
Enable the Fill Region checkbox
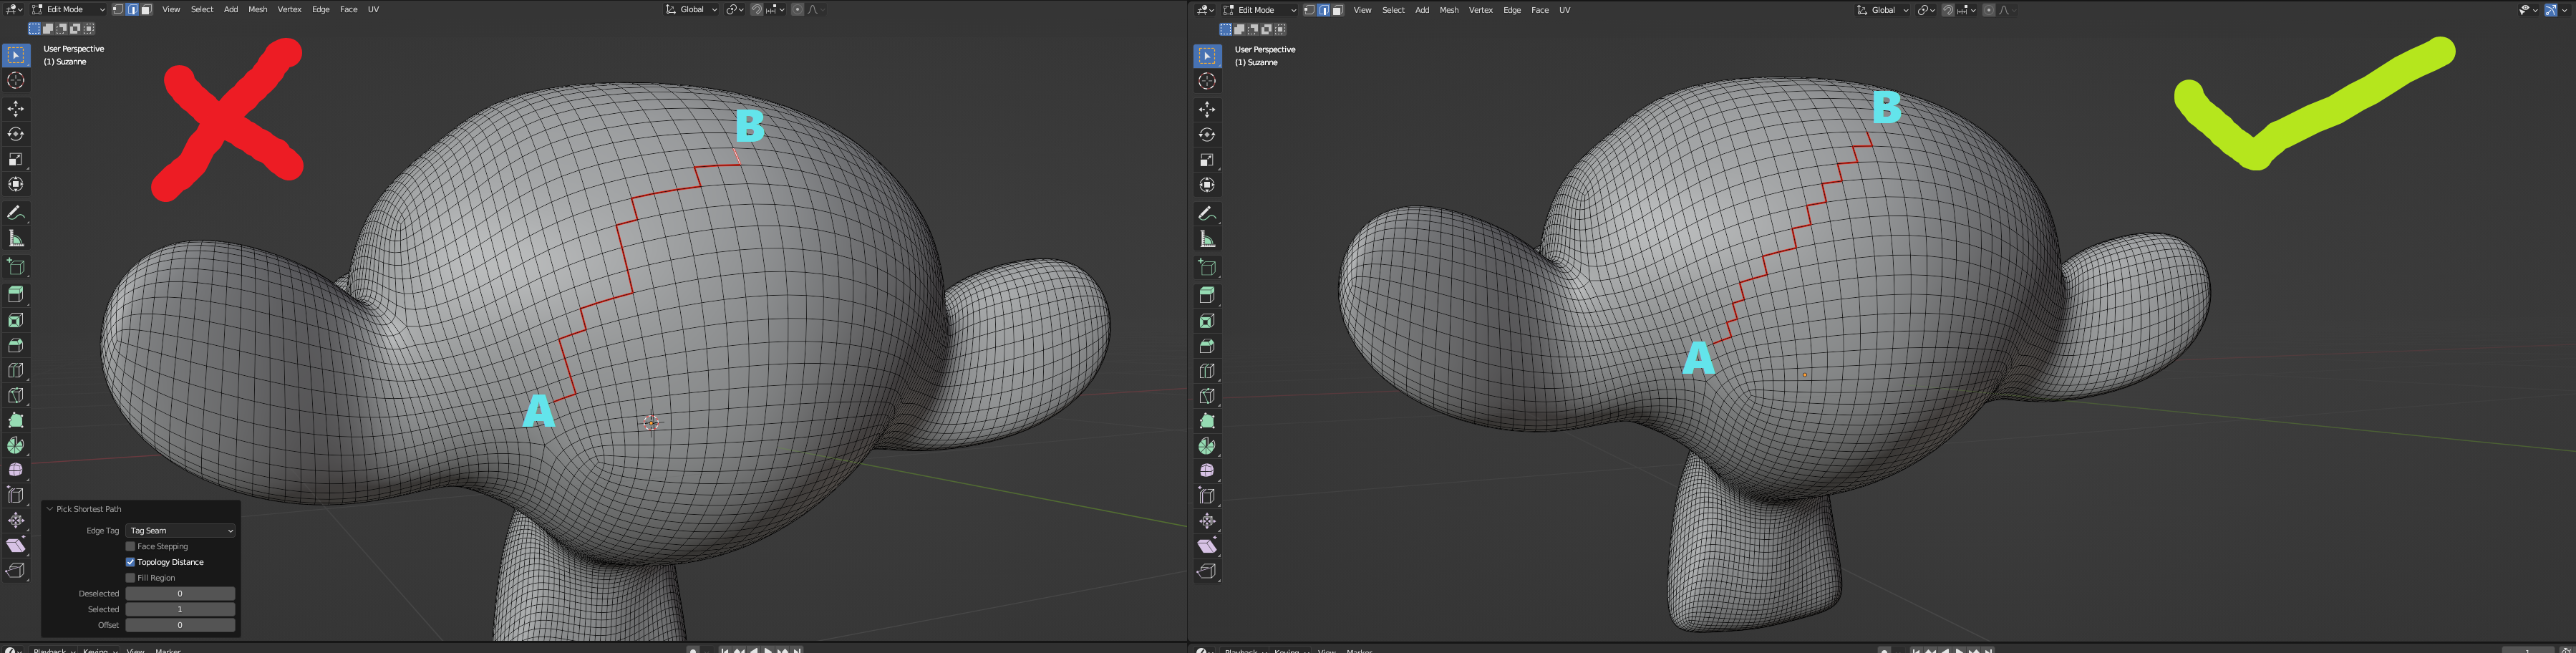[130, 578]
